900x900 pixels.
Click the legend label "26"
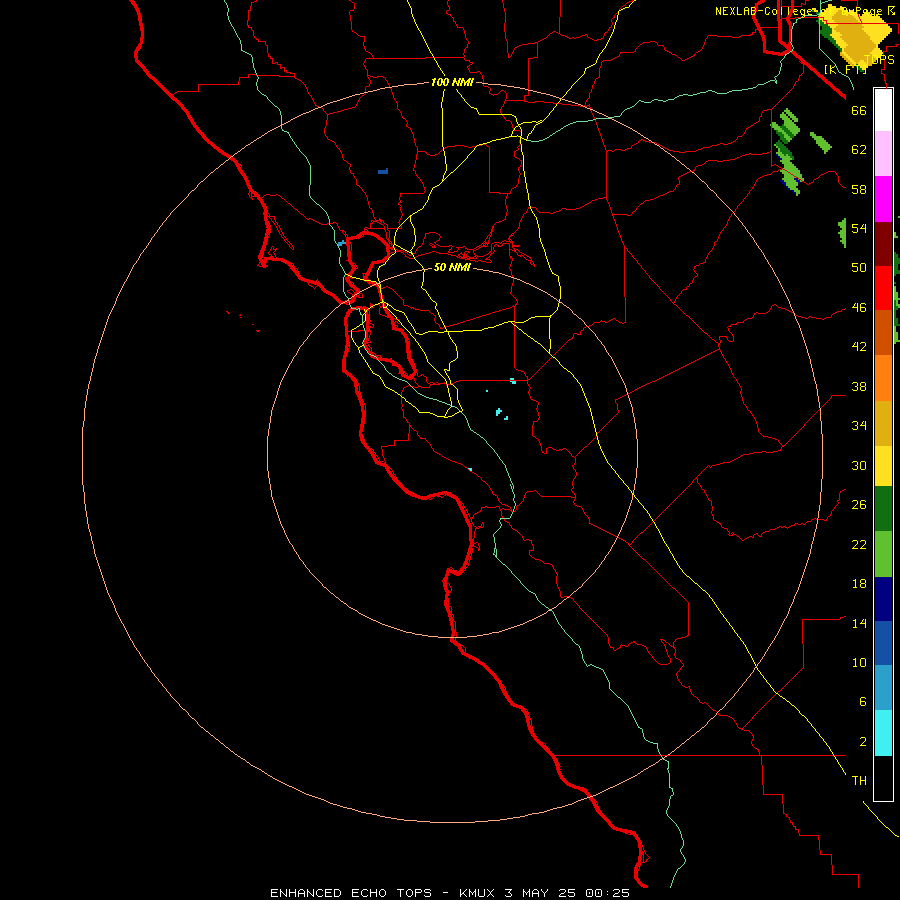(x=859, y=505)
